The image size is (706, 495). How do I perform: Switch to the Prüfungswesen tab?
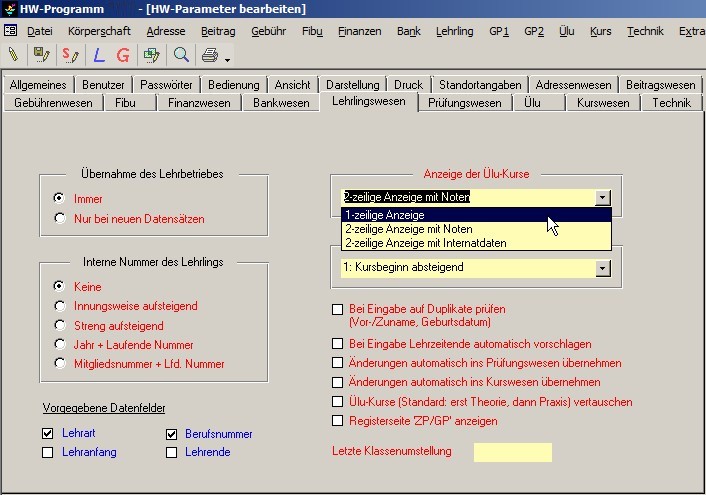[x=464, y=102]
